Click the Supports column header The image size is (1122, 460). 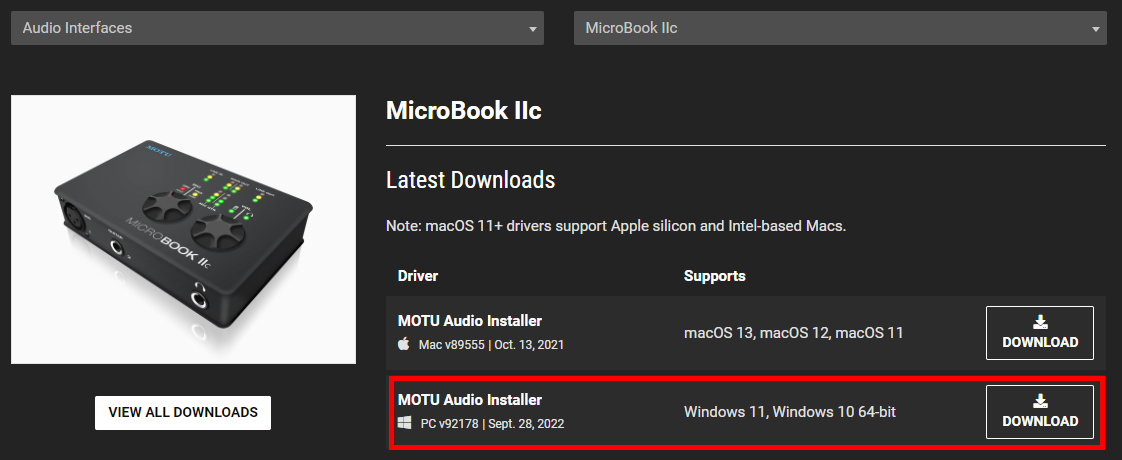tap(714, 275)
